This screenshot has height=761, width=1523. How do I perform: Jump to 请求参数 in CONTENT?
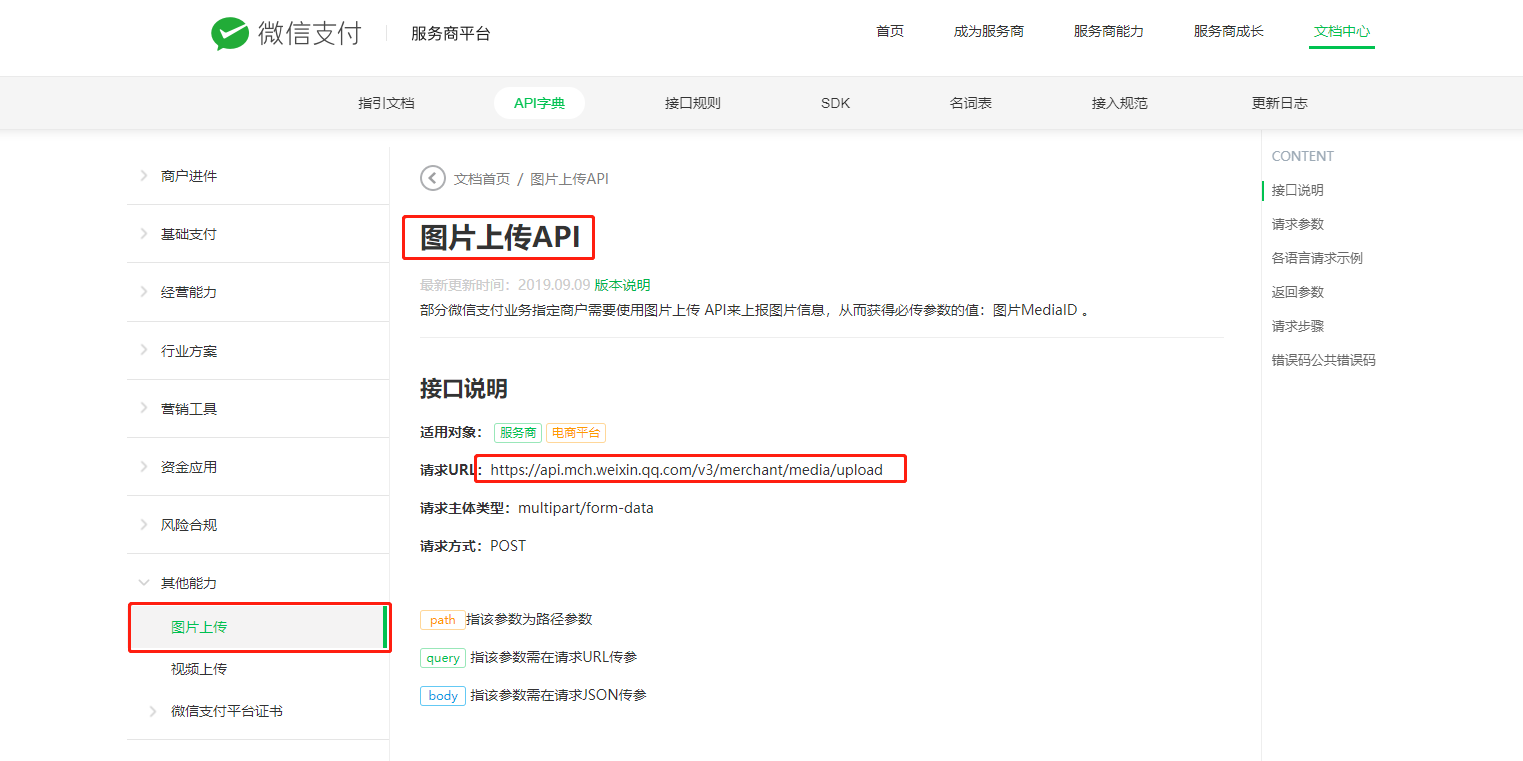pos(1298,224)
